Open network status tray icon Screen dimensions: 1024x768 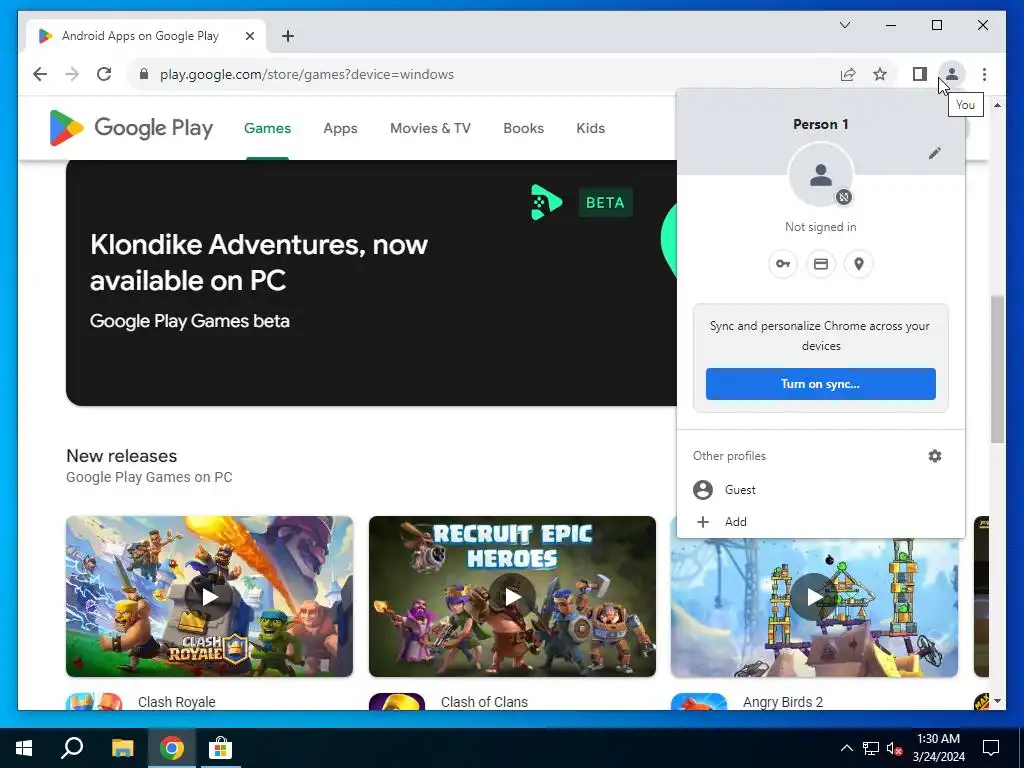[x=871, y=748]
